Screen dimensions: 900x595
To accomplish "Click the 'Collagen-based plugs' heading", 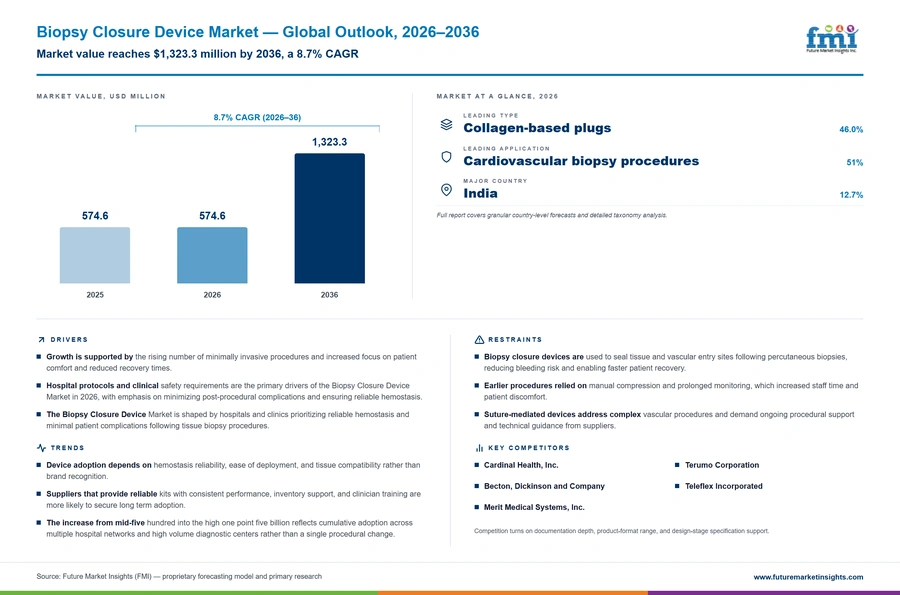I will pyautogui.click(x=537, y=128).
